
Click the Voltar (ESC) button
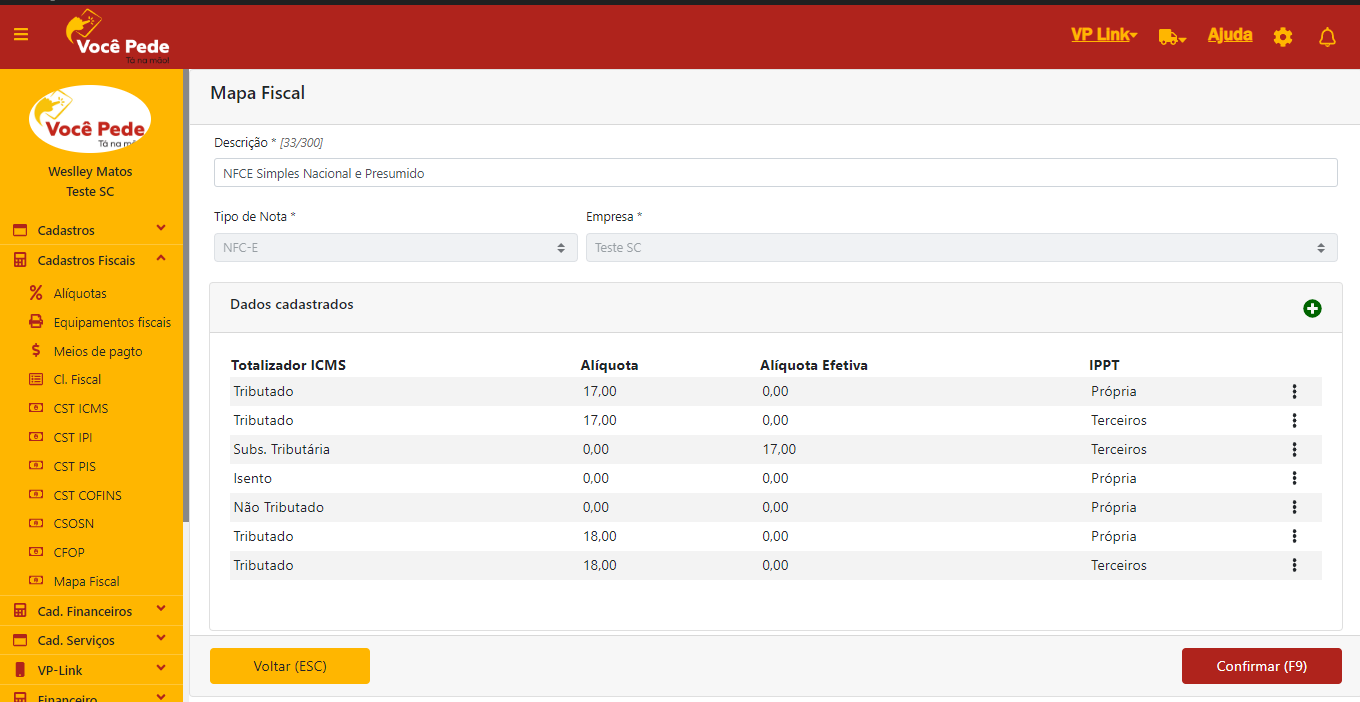(290, 666)
